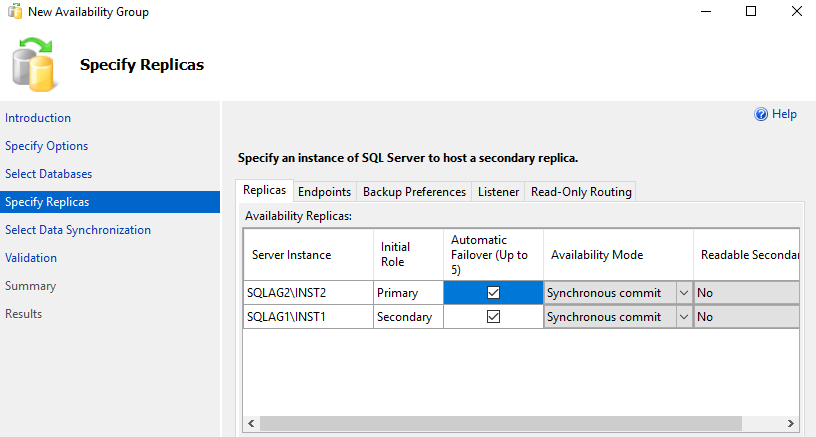Click the right arrow on horizontal scrollbar
Screen dimensions: 816x437
coord(790,424)
